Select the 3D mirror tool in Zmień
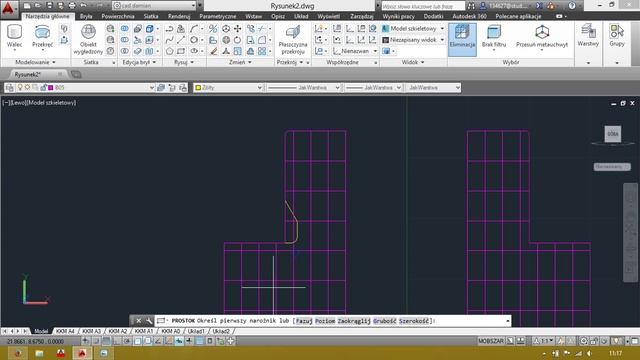The width and height of the screenshot is (640, 360). [x=213, y=29]
